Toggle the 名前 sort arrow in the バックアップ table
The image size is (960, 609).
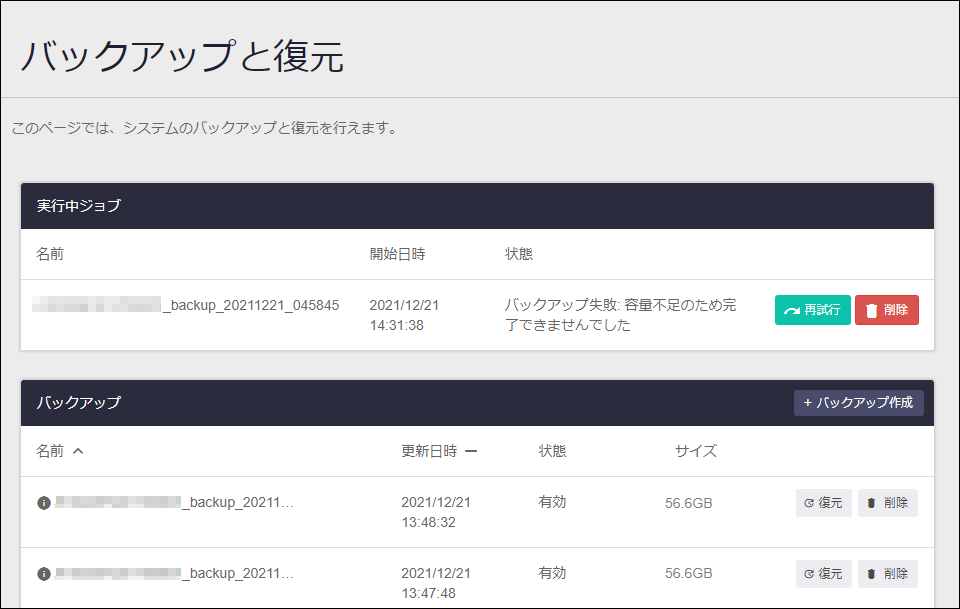click(x=78, y=451)
